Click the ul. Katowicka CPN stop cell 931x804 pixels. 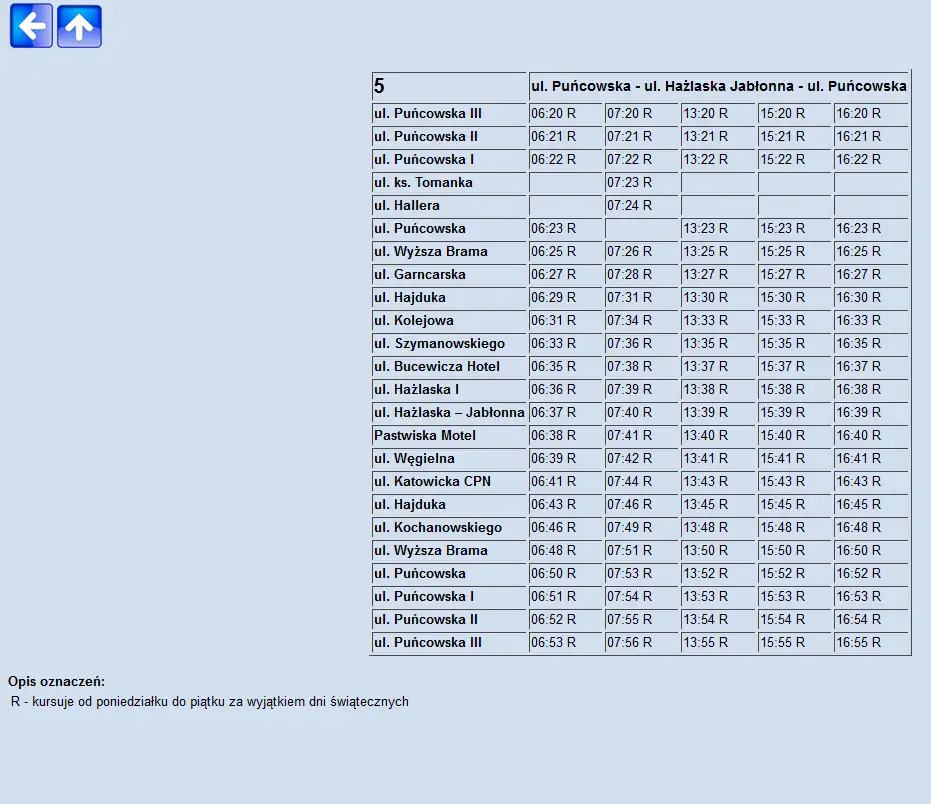tap(432, 482)
